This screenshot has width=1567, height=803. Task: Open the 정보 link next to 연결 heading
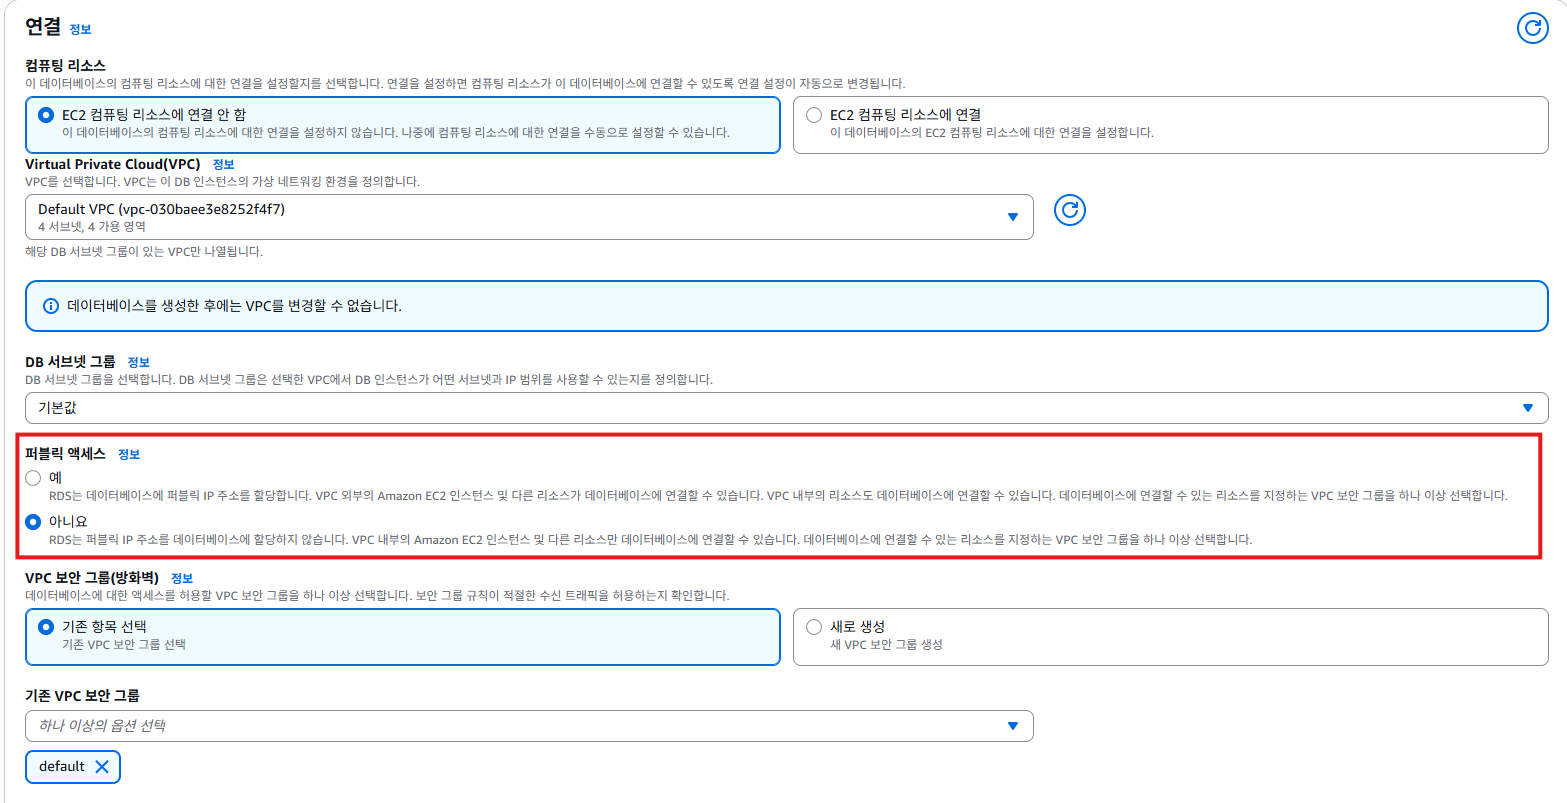click(x=80, y=30)
